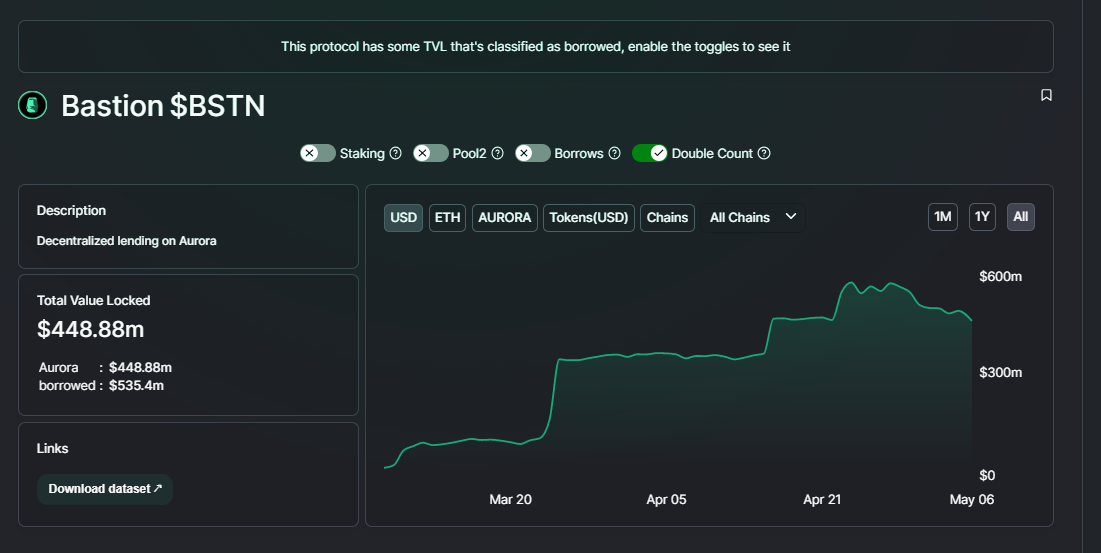Select the USD chart denomination
Image resolution: width=1101 pixels, height=553 pixels.
tap(403, 218)
